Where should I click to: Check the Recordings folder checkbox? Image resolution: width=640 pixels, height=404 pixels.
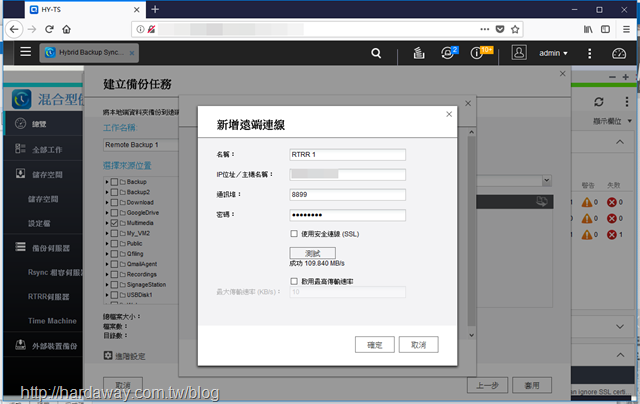(x=114, y=274)
